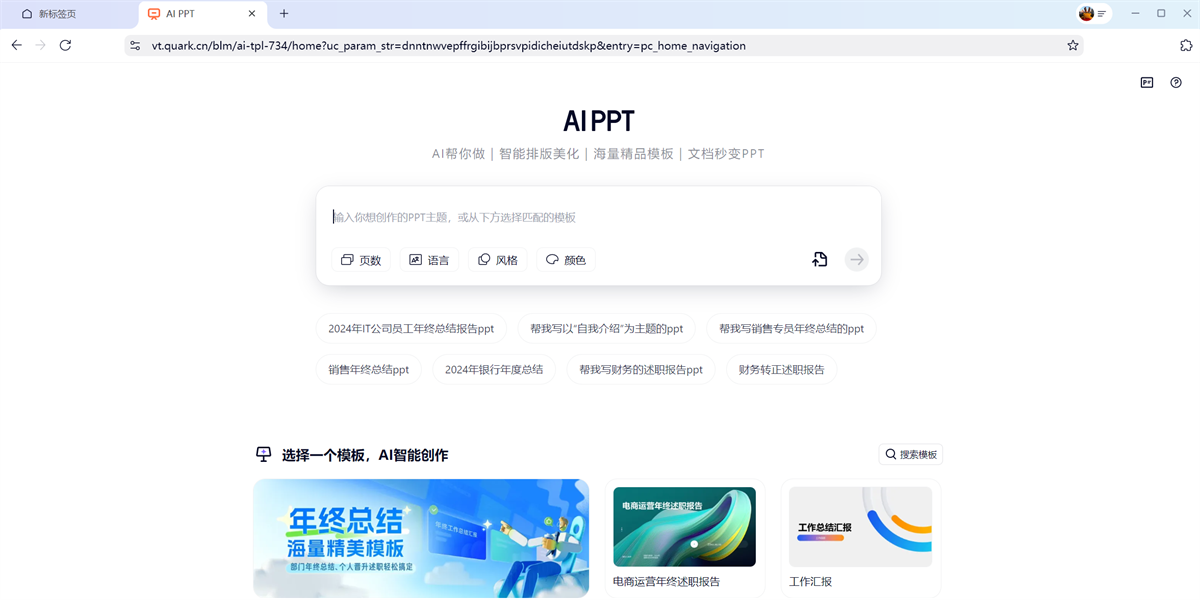The image size is (1200, 600).
Task: Click the PPT topic input field
Action: [x=598, y=217]
